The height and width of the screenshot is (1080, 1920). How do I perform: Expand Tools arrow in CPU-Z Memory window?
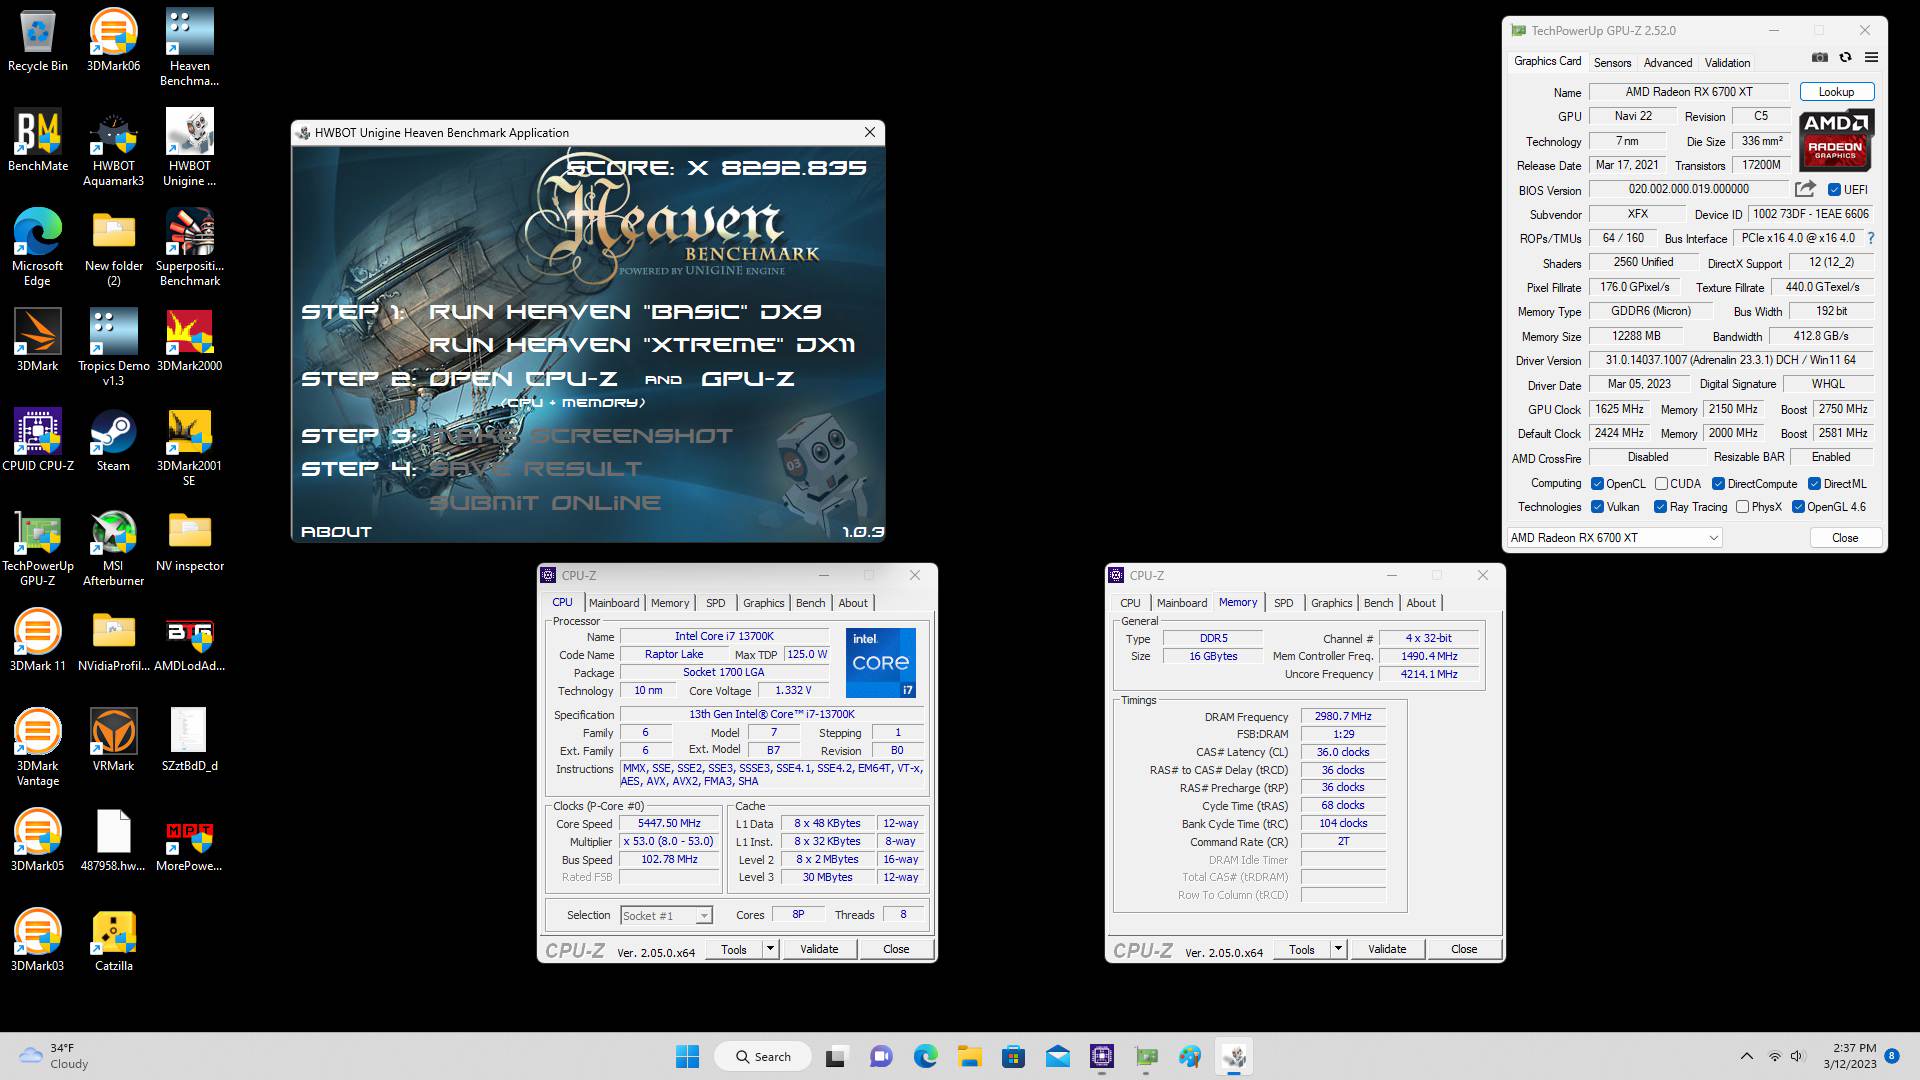[1338, 949]
